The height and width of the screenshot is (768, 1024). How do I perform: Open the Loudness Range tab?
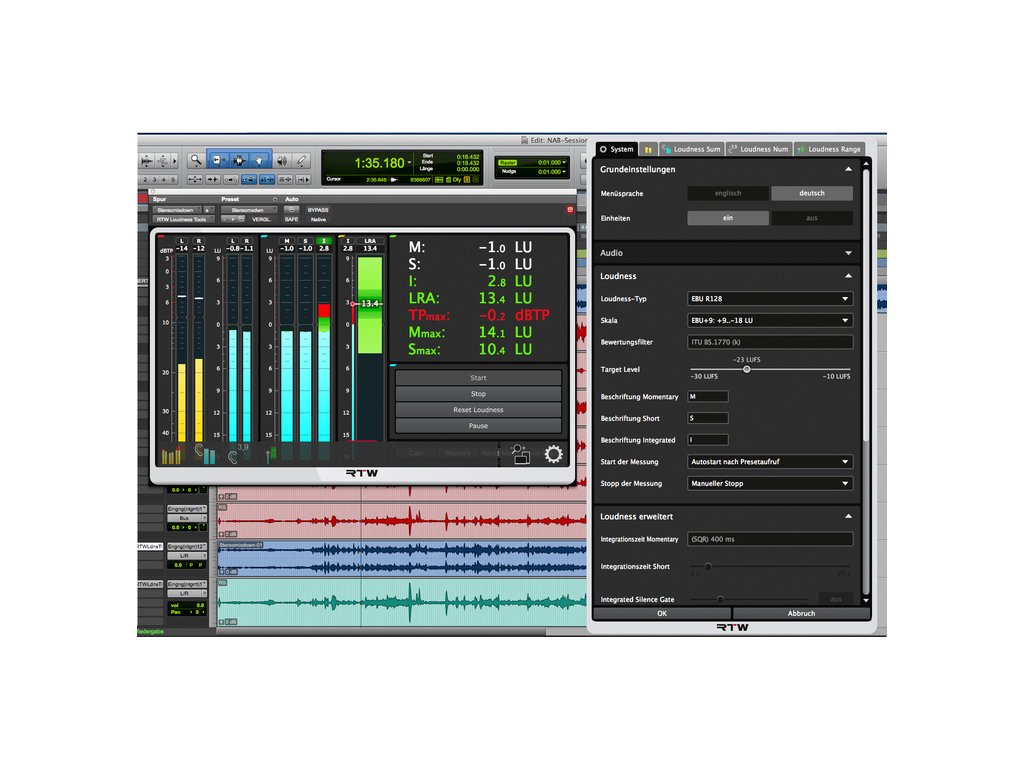pos(828,149)
